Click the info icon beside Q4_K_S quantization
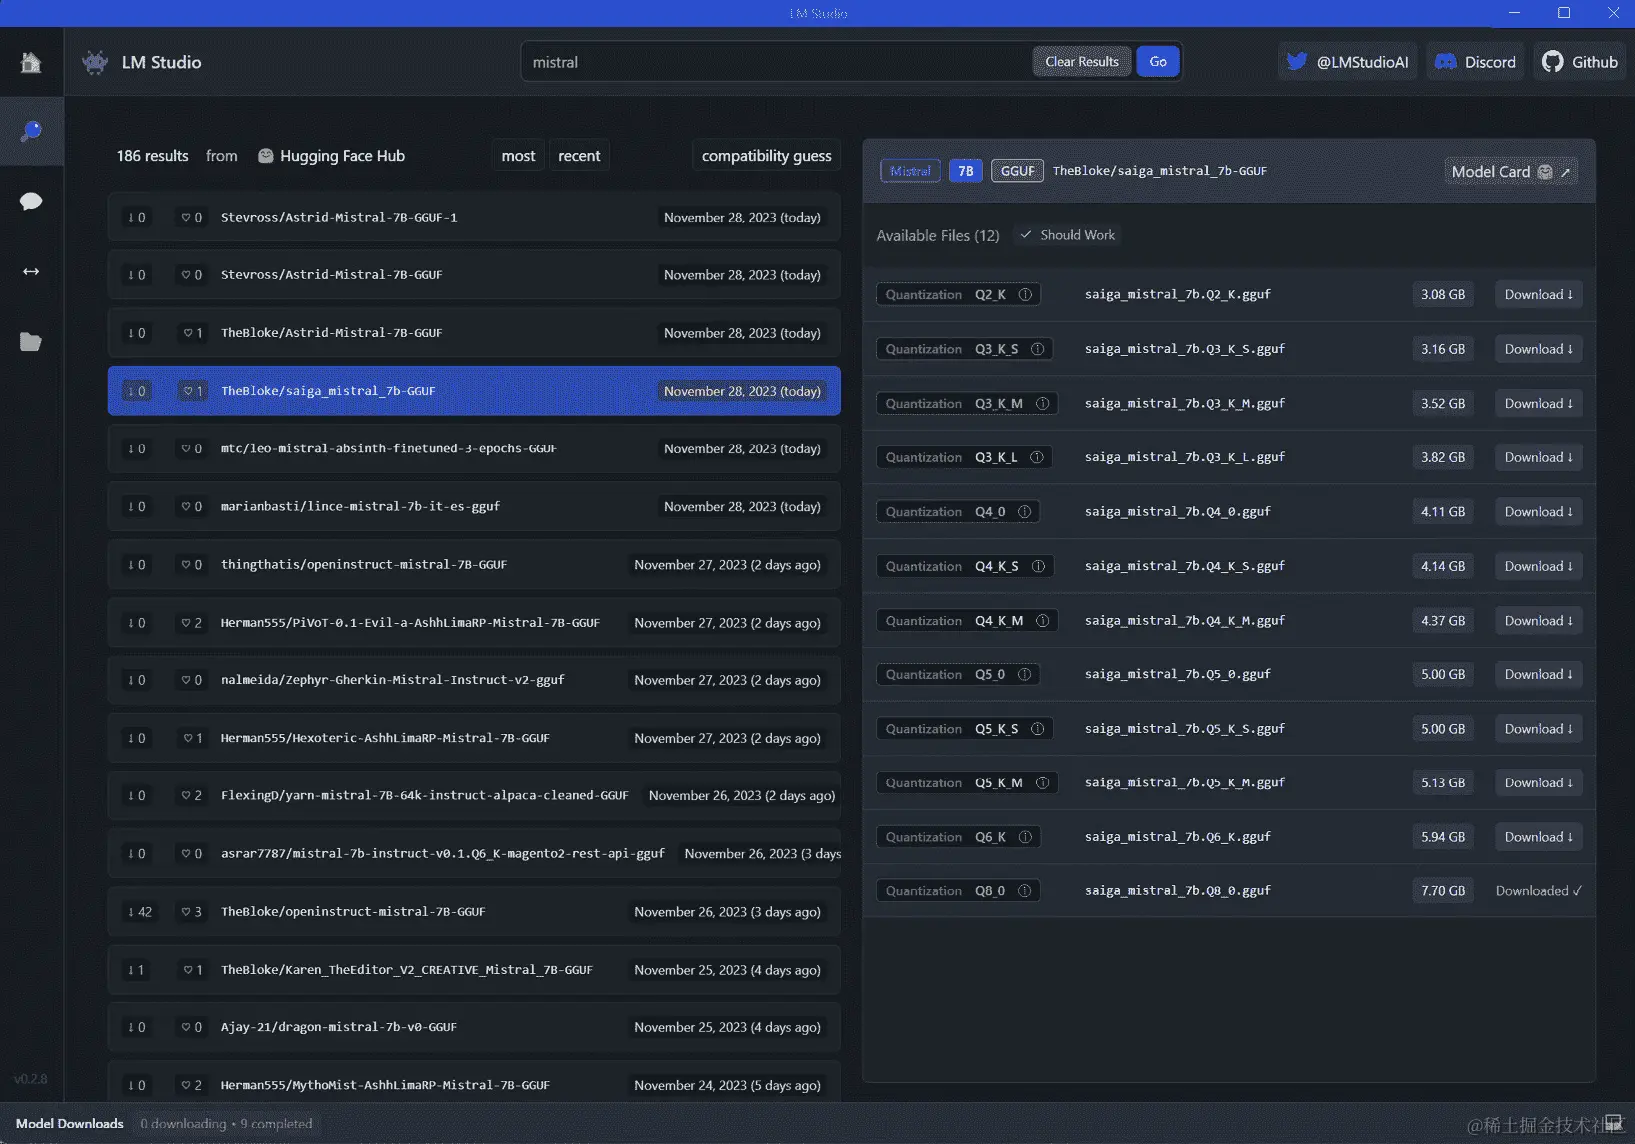 (x=1038, y=566)
